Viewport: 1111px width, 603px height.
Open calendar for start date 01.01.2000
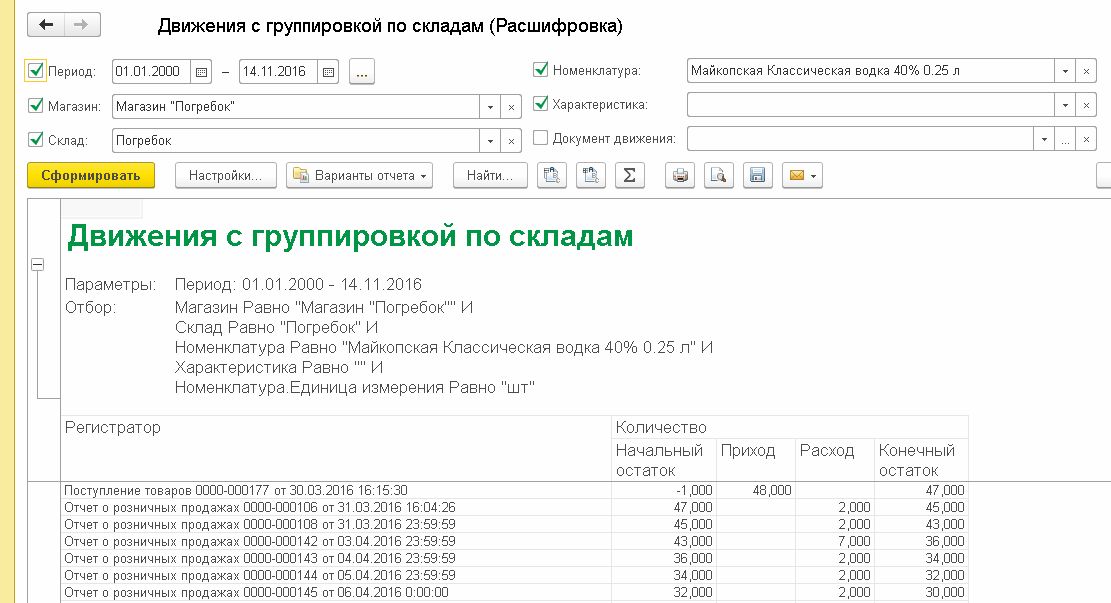201,72
